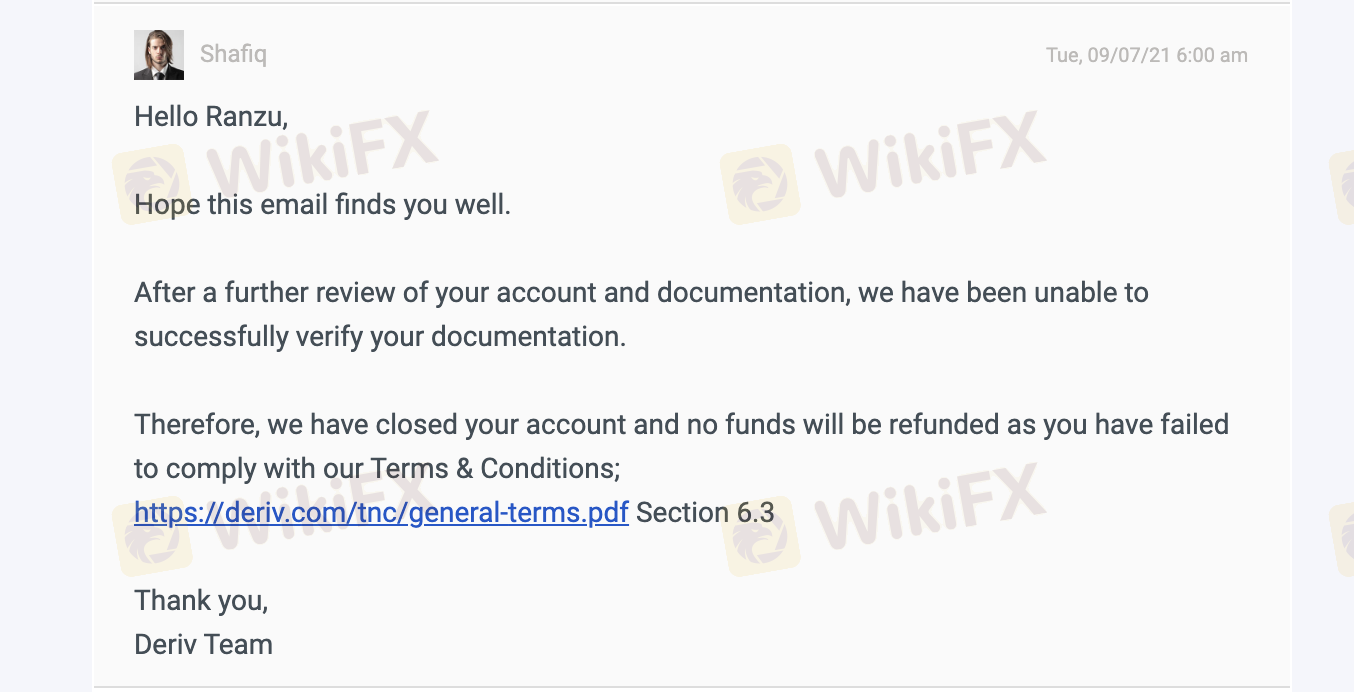
Task: Click Shafiq's profile avatar photo
Action: (159, 55)
